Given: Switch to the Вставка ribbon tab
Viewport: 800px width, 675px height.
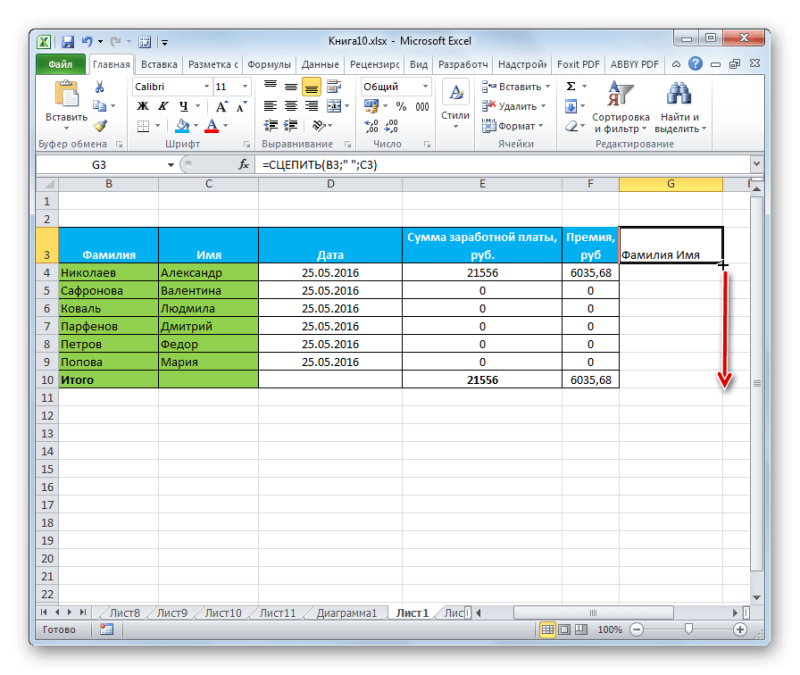Looking at the screenshot, I should 159,64.
